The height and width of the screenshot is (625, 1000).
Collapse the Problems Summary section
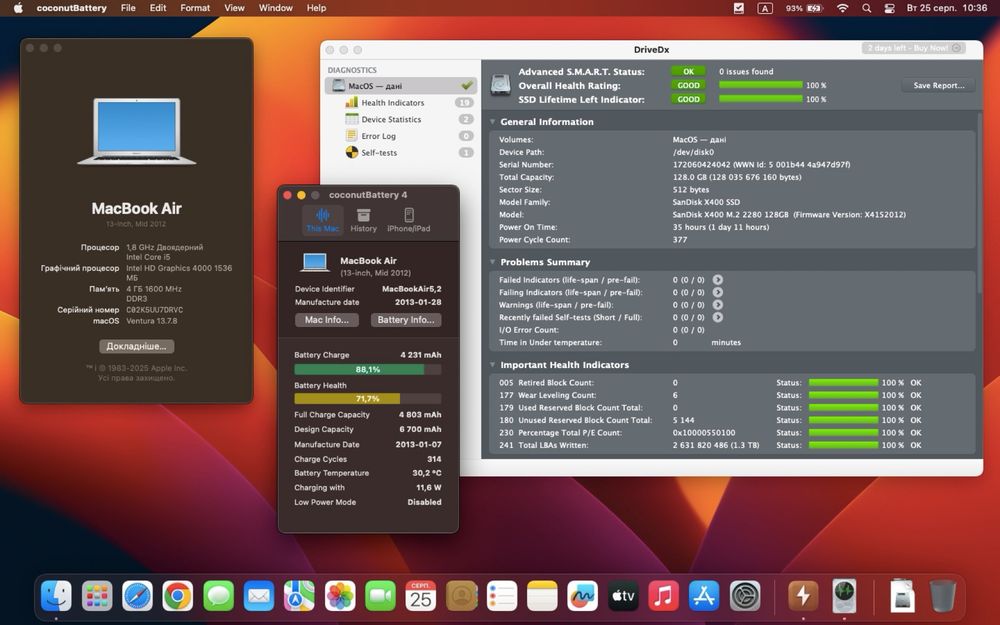point(493,262)
